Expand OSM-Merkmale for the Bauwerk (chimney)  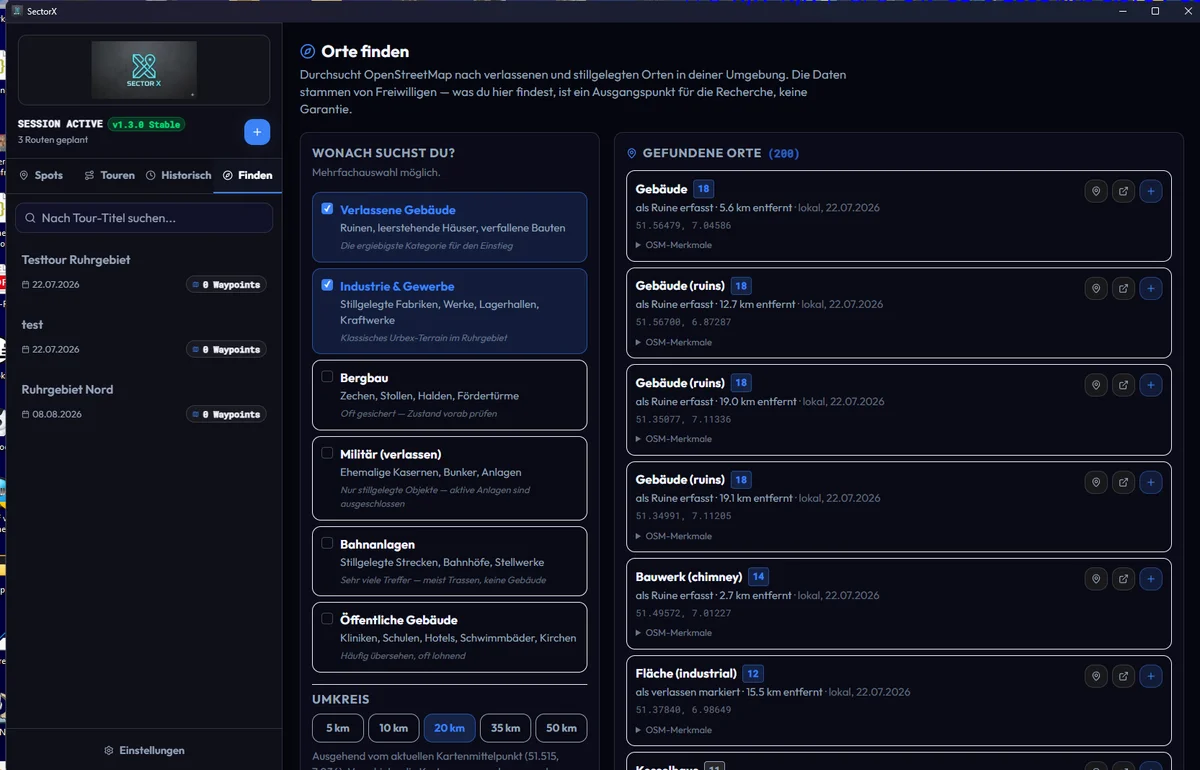pyautogui.click(x=674, y=633)
